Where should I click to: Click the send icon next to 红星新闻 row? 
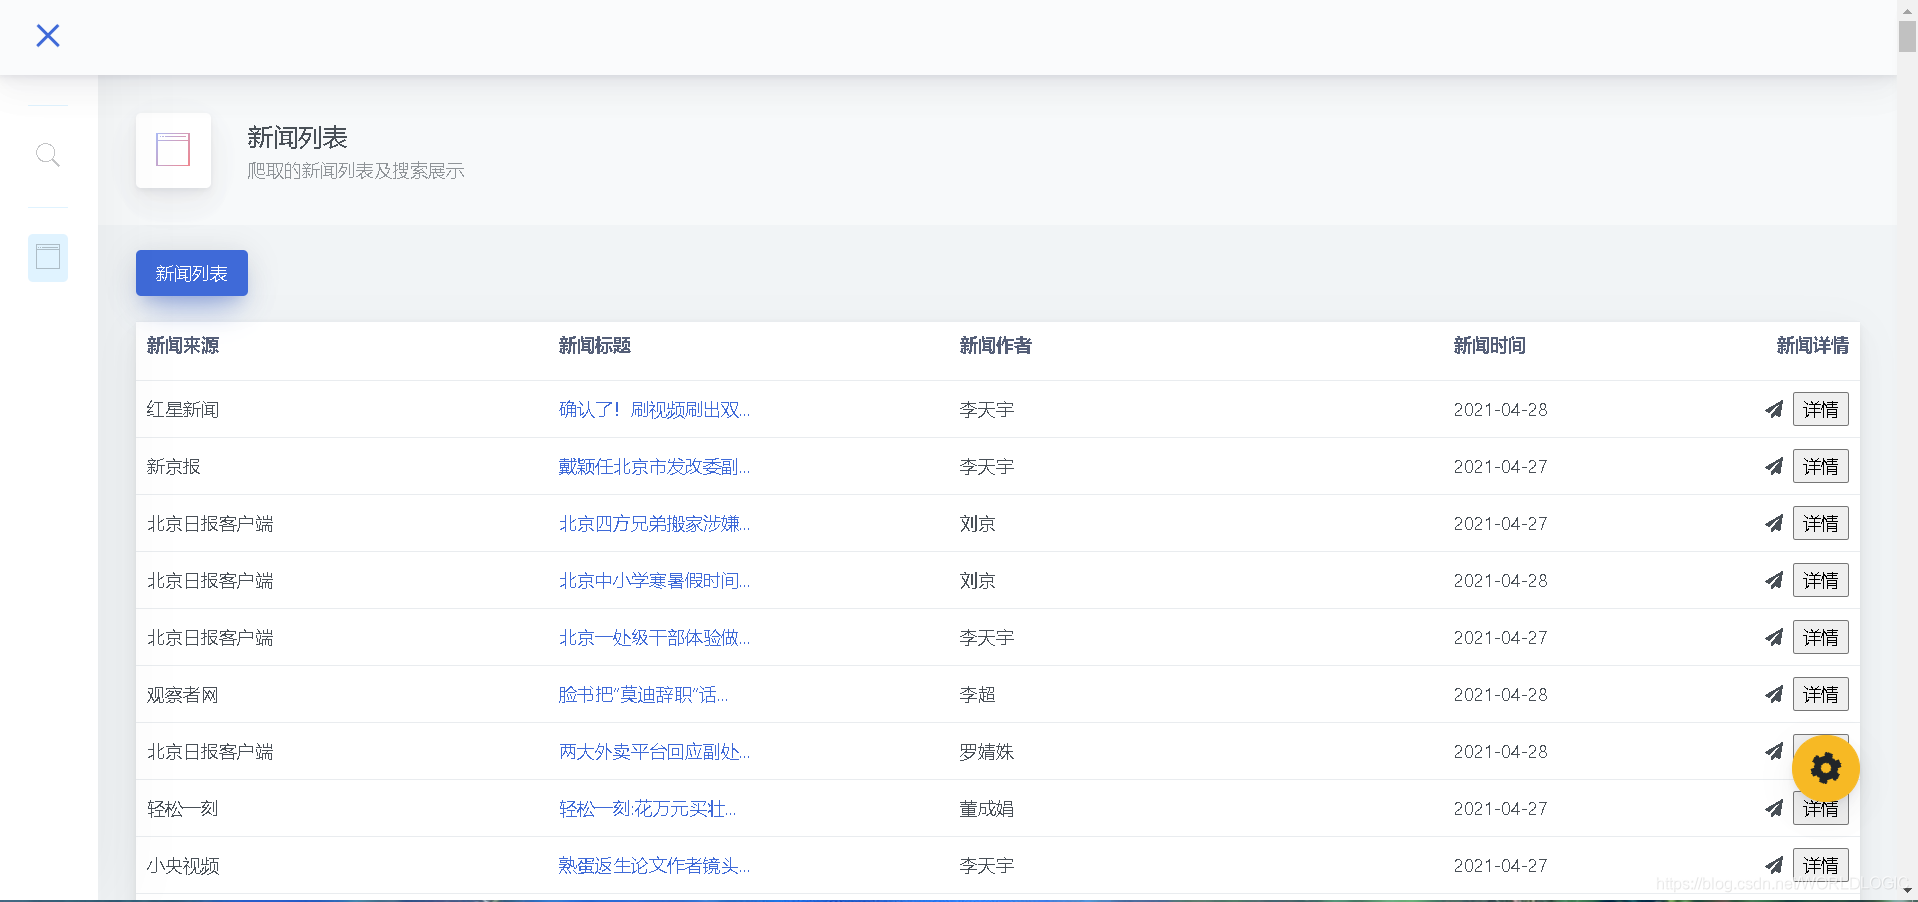[1774, 409]
